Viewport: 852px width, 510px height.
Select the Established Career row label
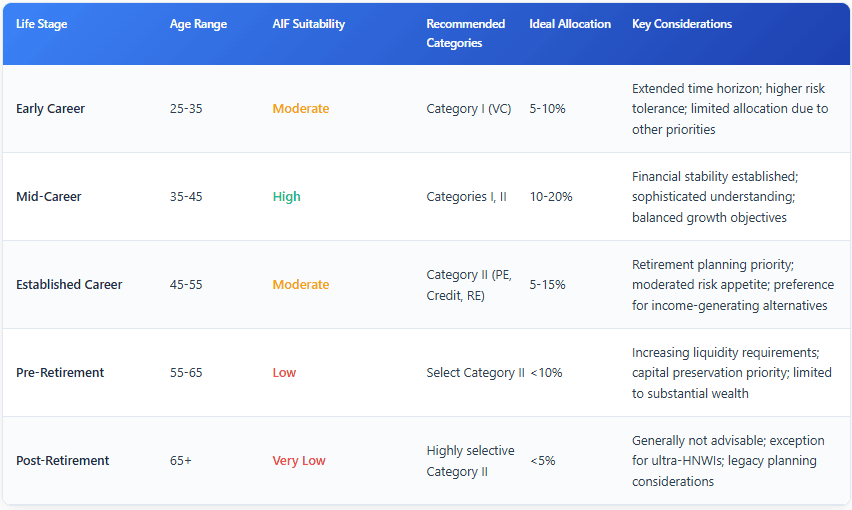(69, 285)
